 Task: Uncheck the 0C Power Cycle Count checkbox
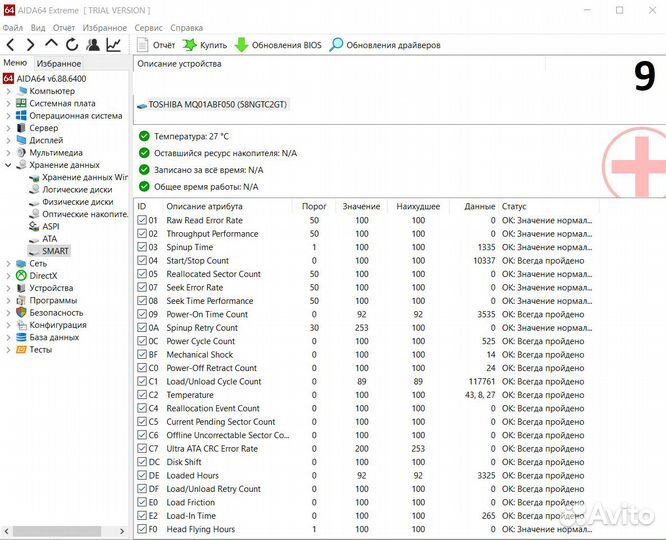point(142,341)
